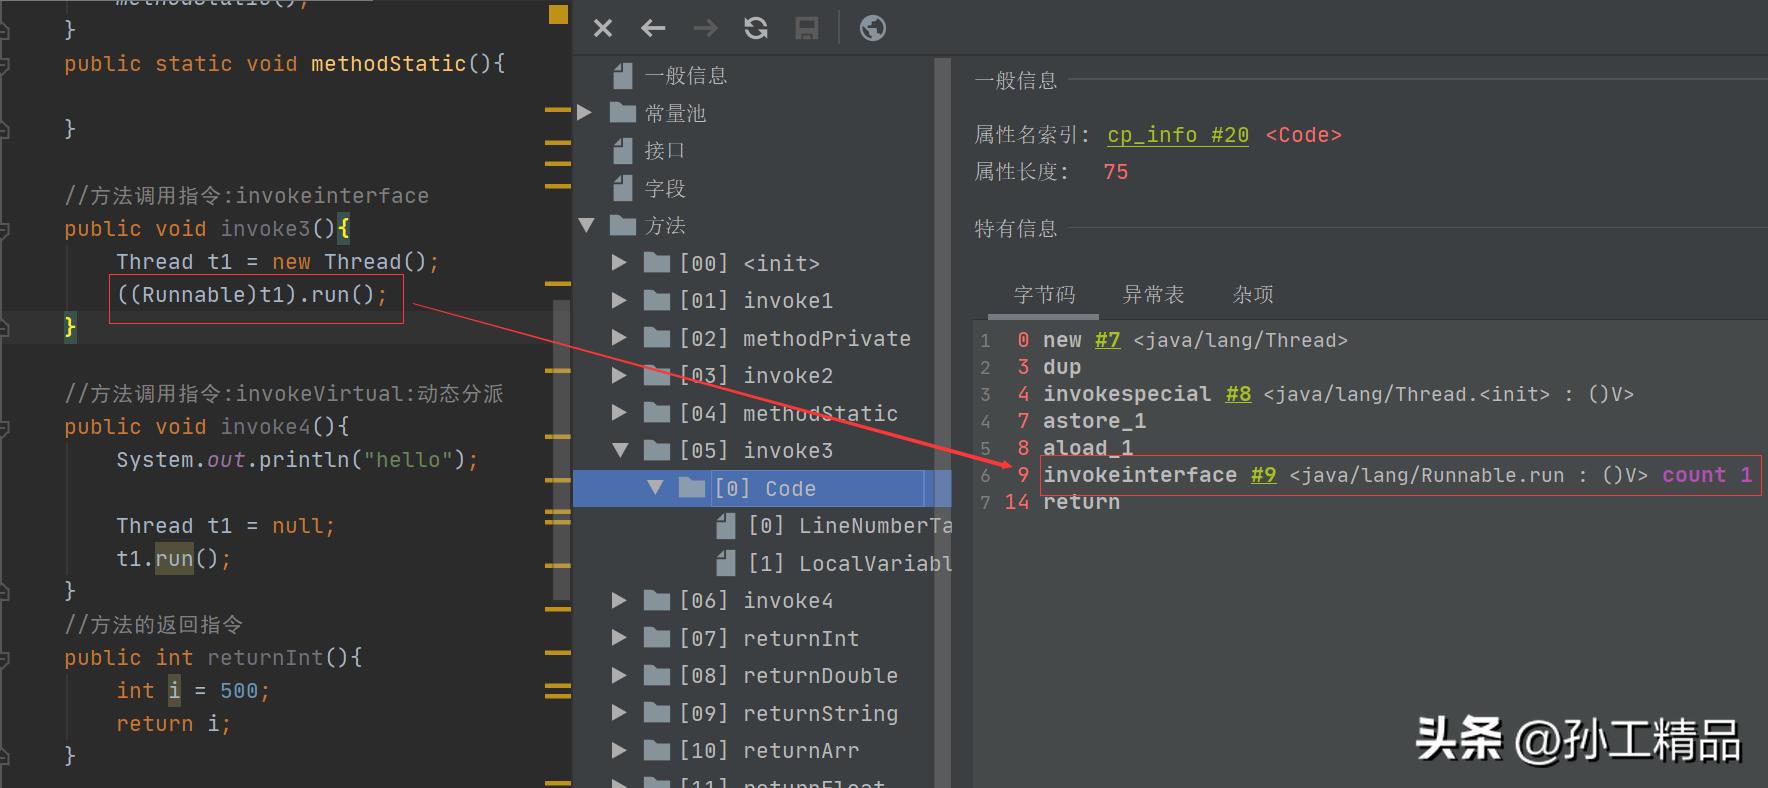Collapse the 方法 folder
Viewport: 1768px width, 788px height.
pyautogui.click(x=586, y=226)
